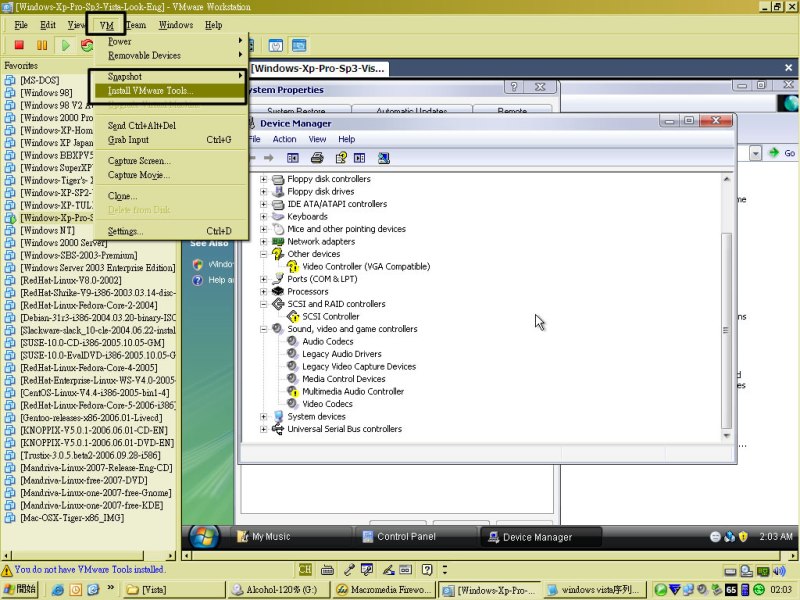Screen dimensions: 800x600
Task: Click the scan for hardware changes icon
Action: tap(384, 158)
